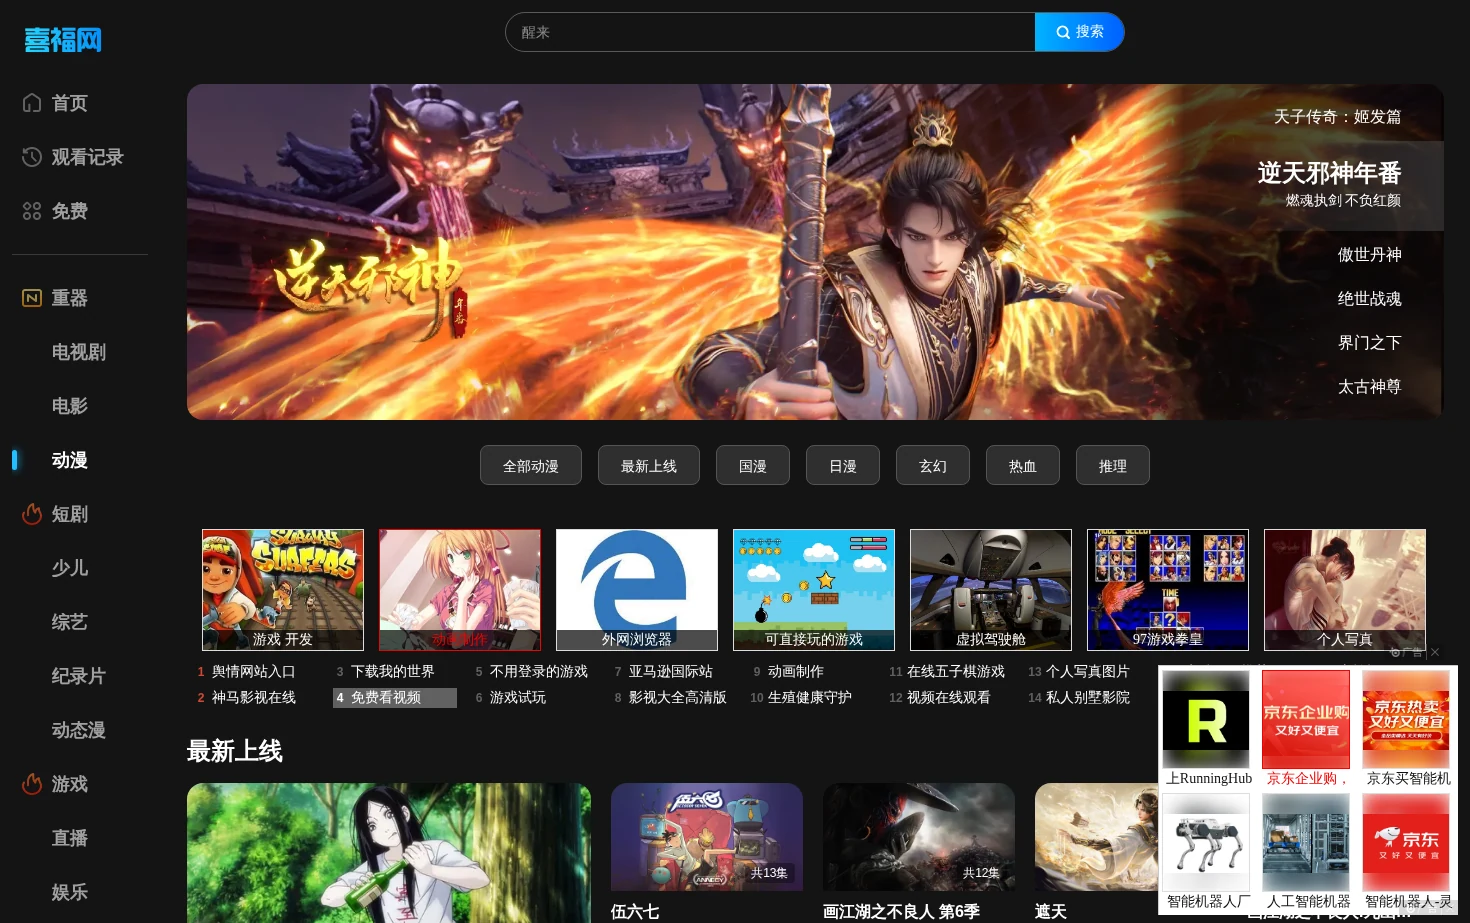Click the 生殖健康守护 link
The image size is (1470, 923).
pos(810,698)
